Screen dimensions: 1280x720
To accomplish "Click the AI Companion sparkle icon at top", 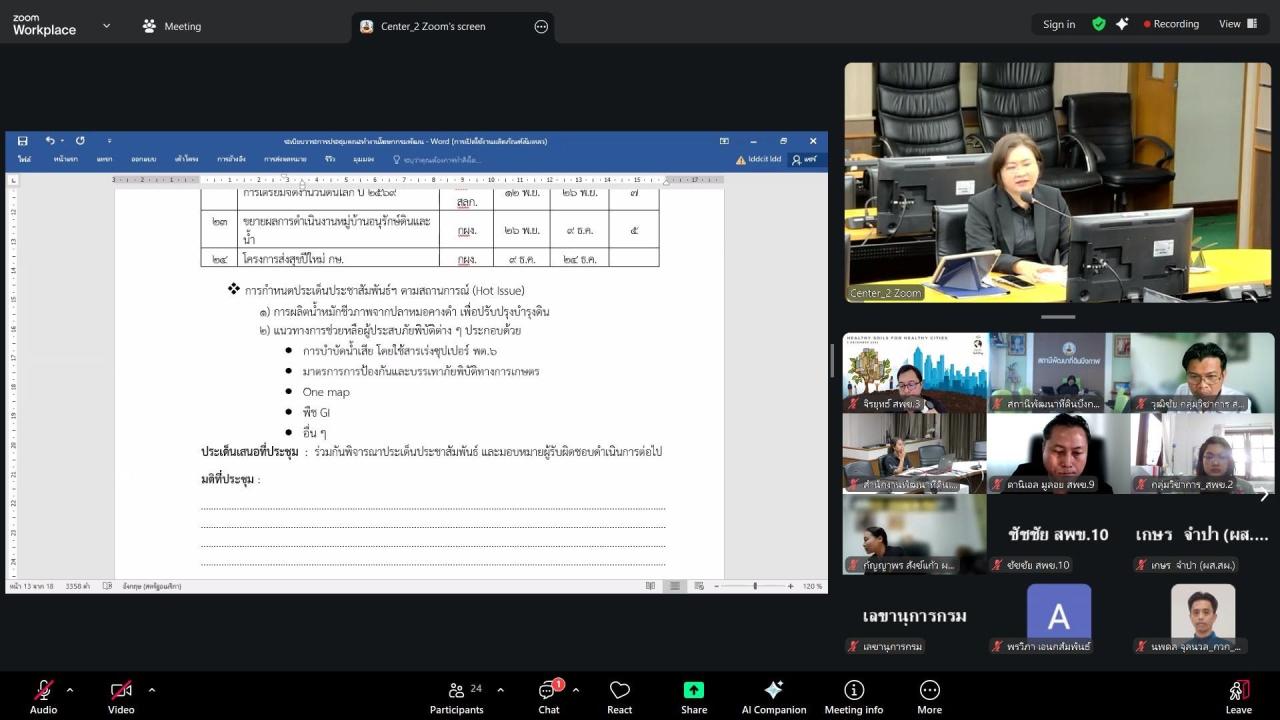I will [x=1122, y=24].
